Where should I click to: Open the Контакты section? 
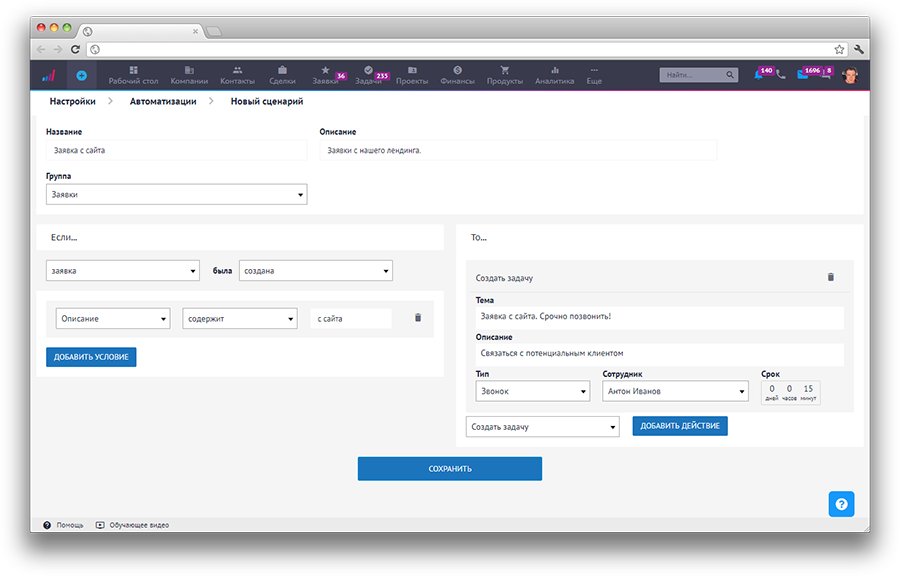[237, 75]
